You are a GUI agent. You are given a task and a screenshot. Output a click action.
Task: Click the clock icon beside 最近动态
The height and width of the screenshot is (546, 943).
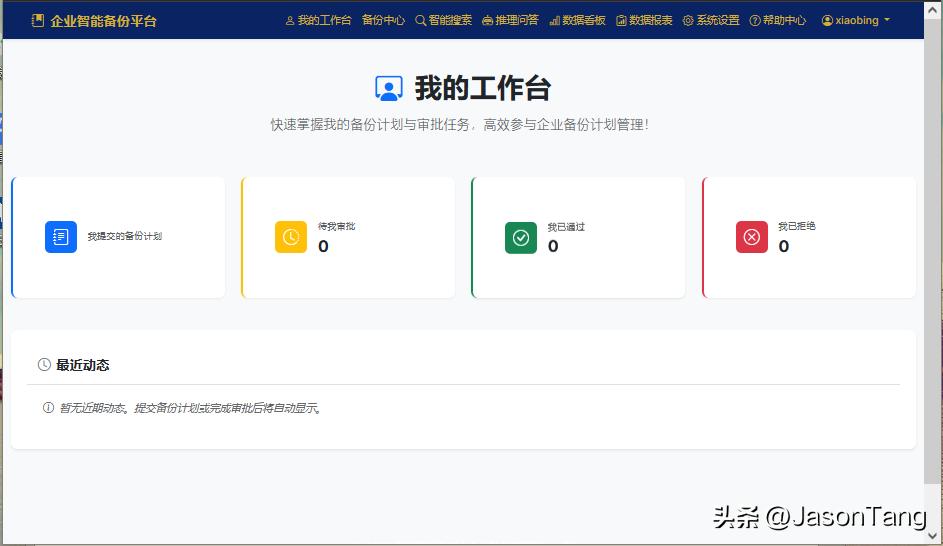(44, 365)
